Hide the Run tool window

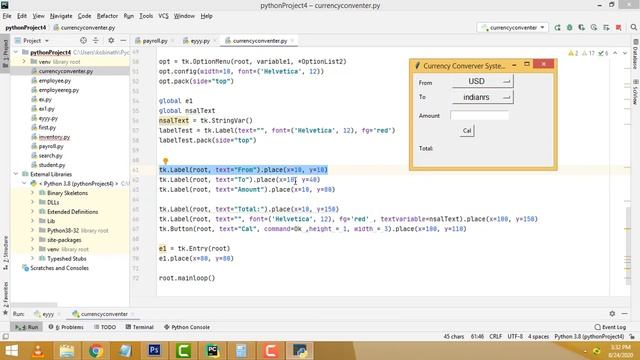coord(625,313)
